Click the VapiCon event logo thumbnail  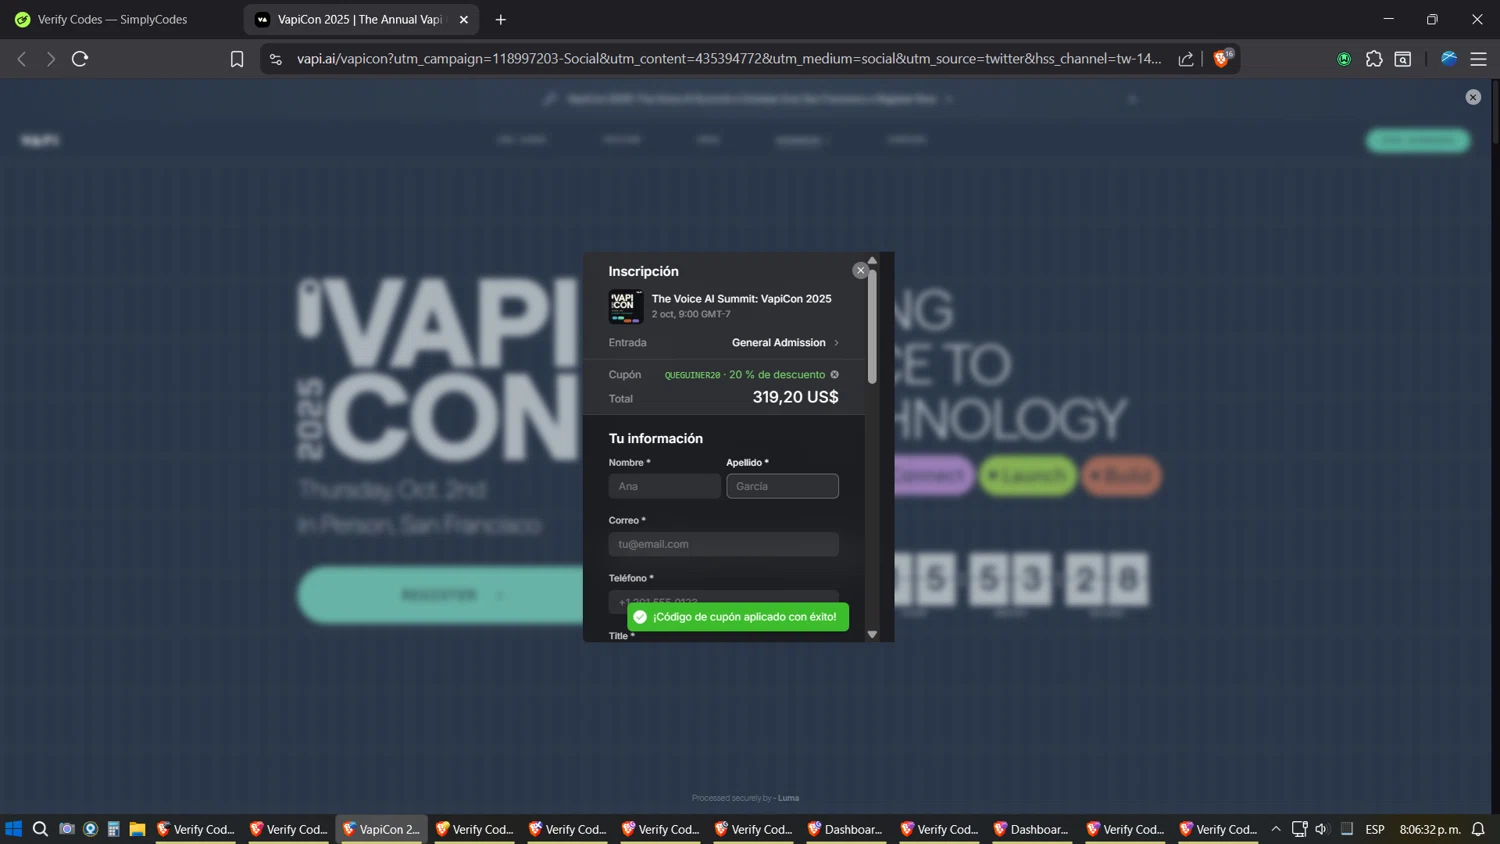coord(626,306)
